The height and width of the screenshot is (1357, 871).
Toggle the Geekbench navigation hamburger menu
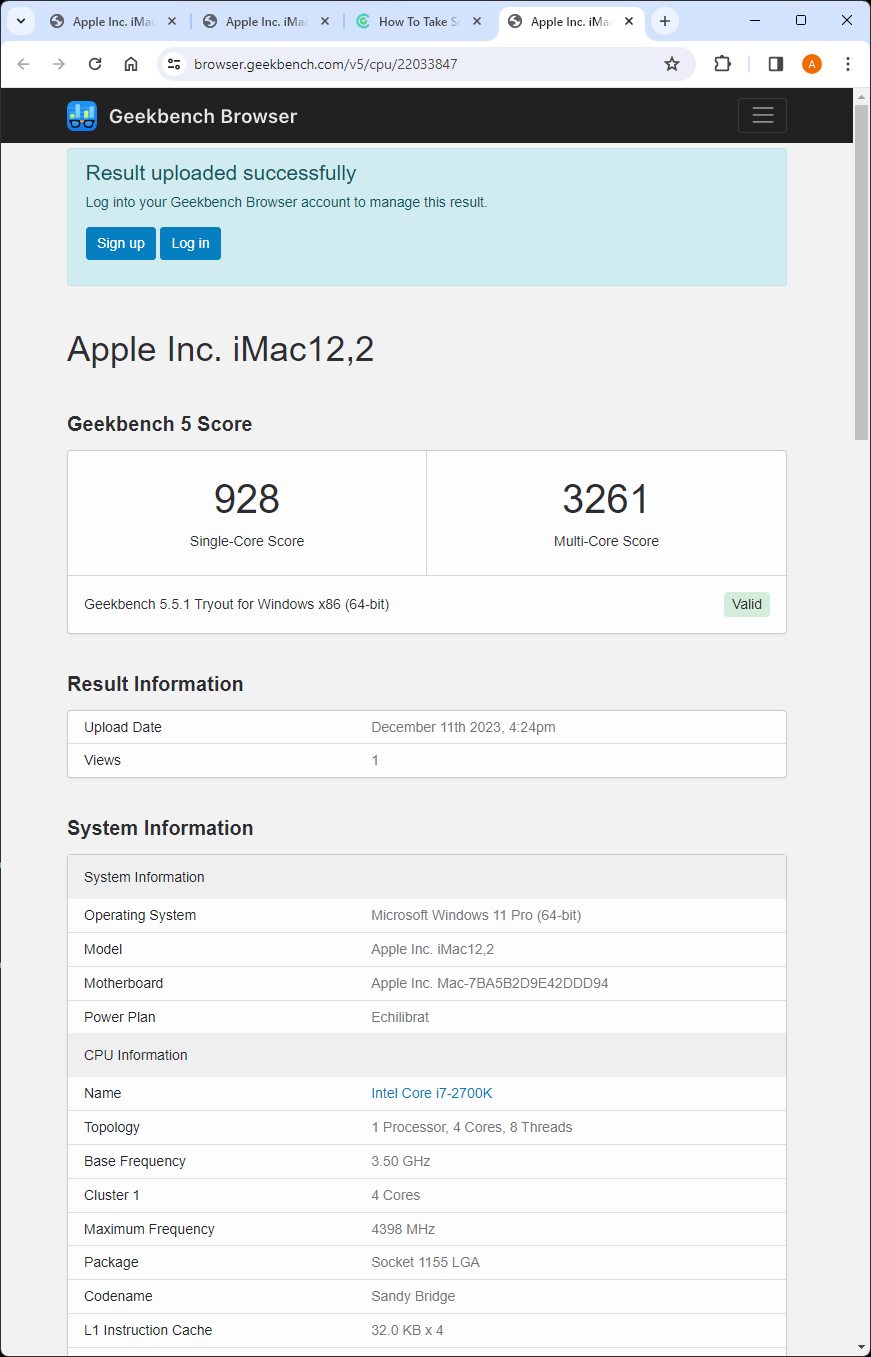pyautogui.click(x=762, y=116)
